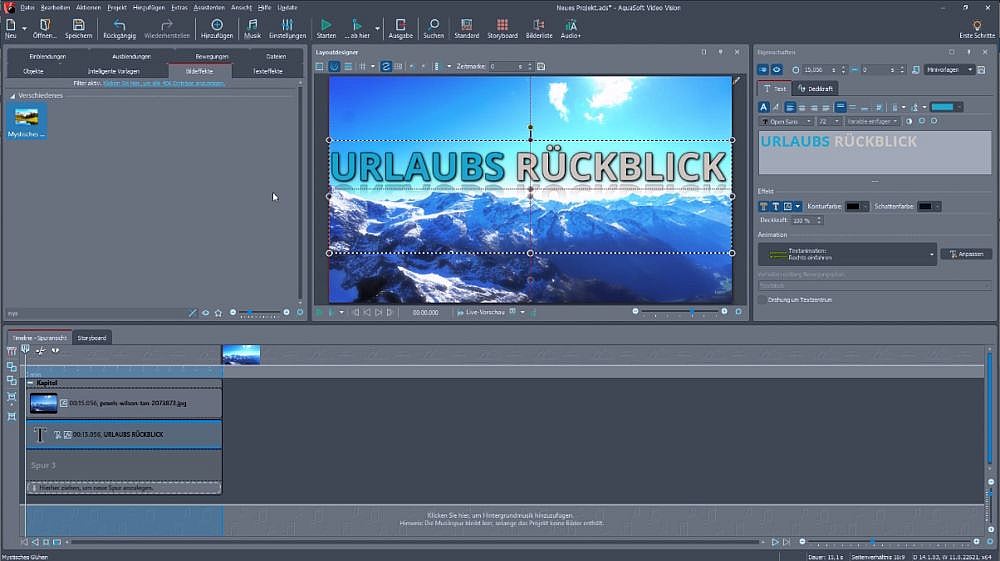
Task: Click the Hinzufügen plus icon
Action: click(216, 24)
